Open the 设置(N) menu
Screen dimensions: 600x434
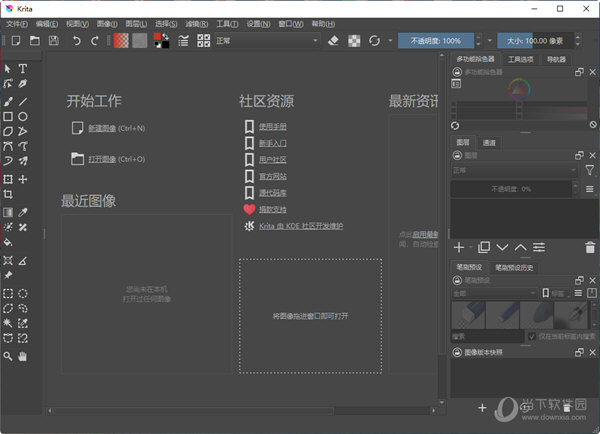point(258,24)
